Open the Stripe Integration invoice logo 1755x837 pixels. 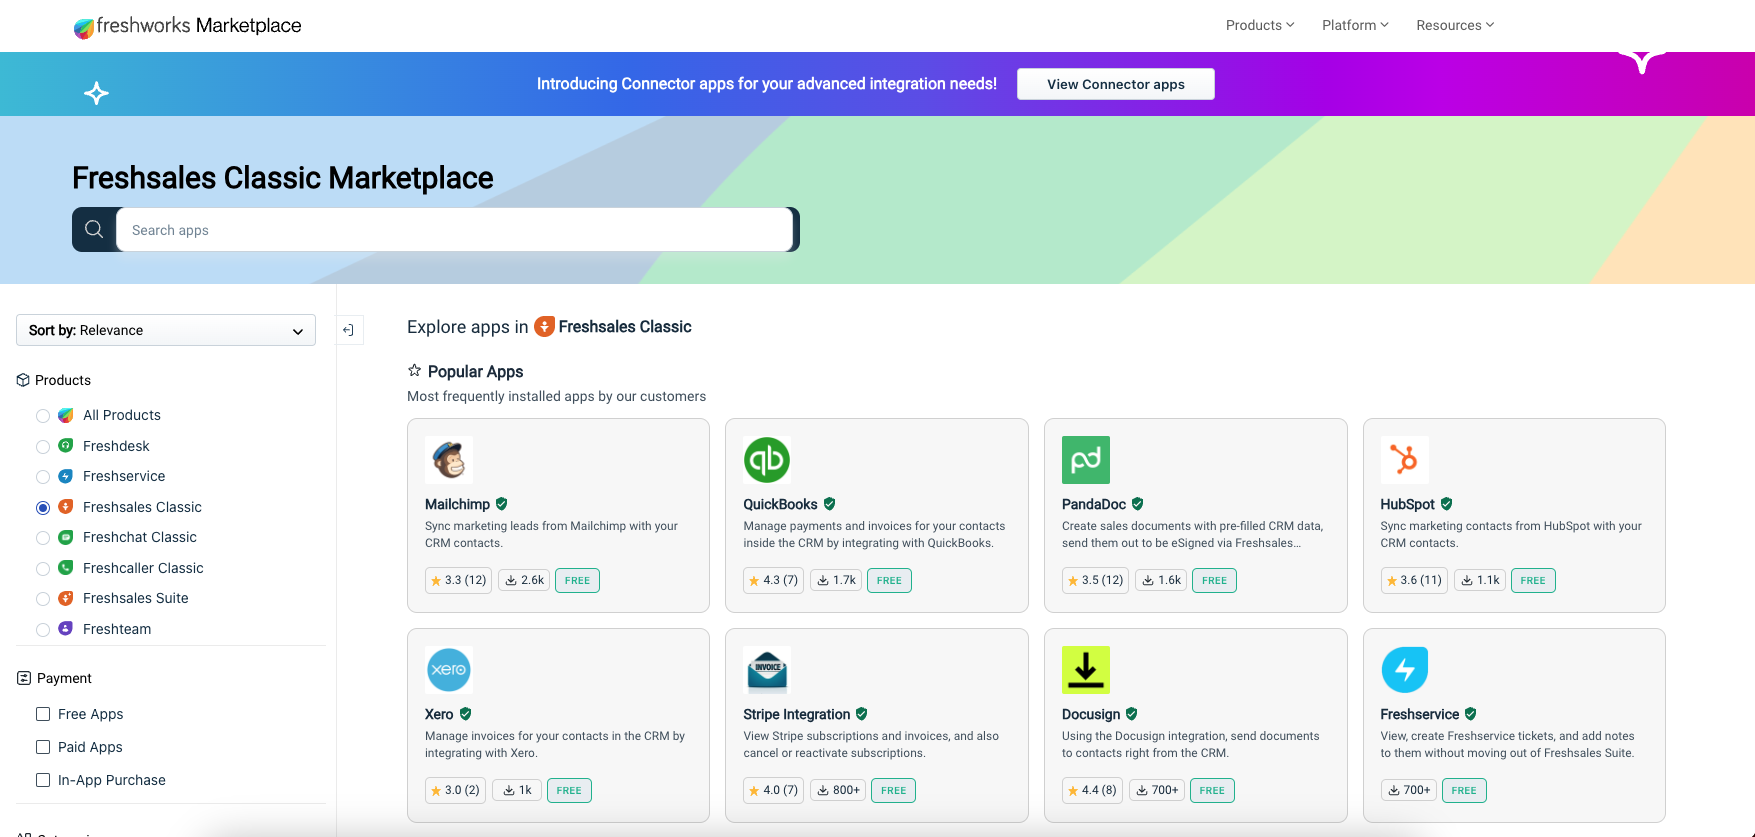click(767, 670)
